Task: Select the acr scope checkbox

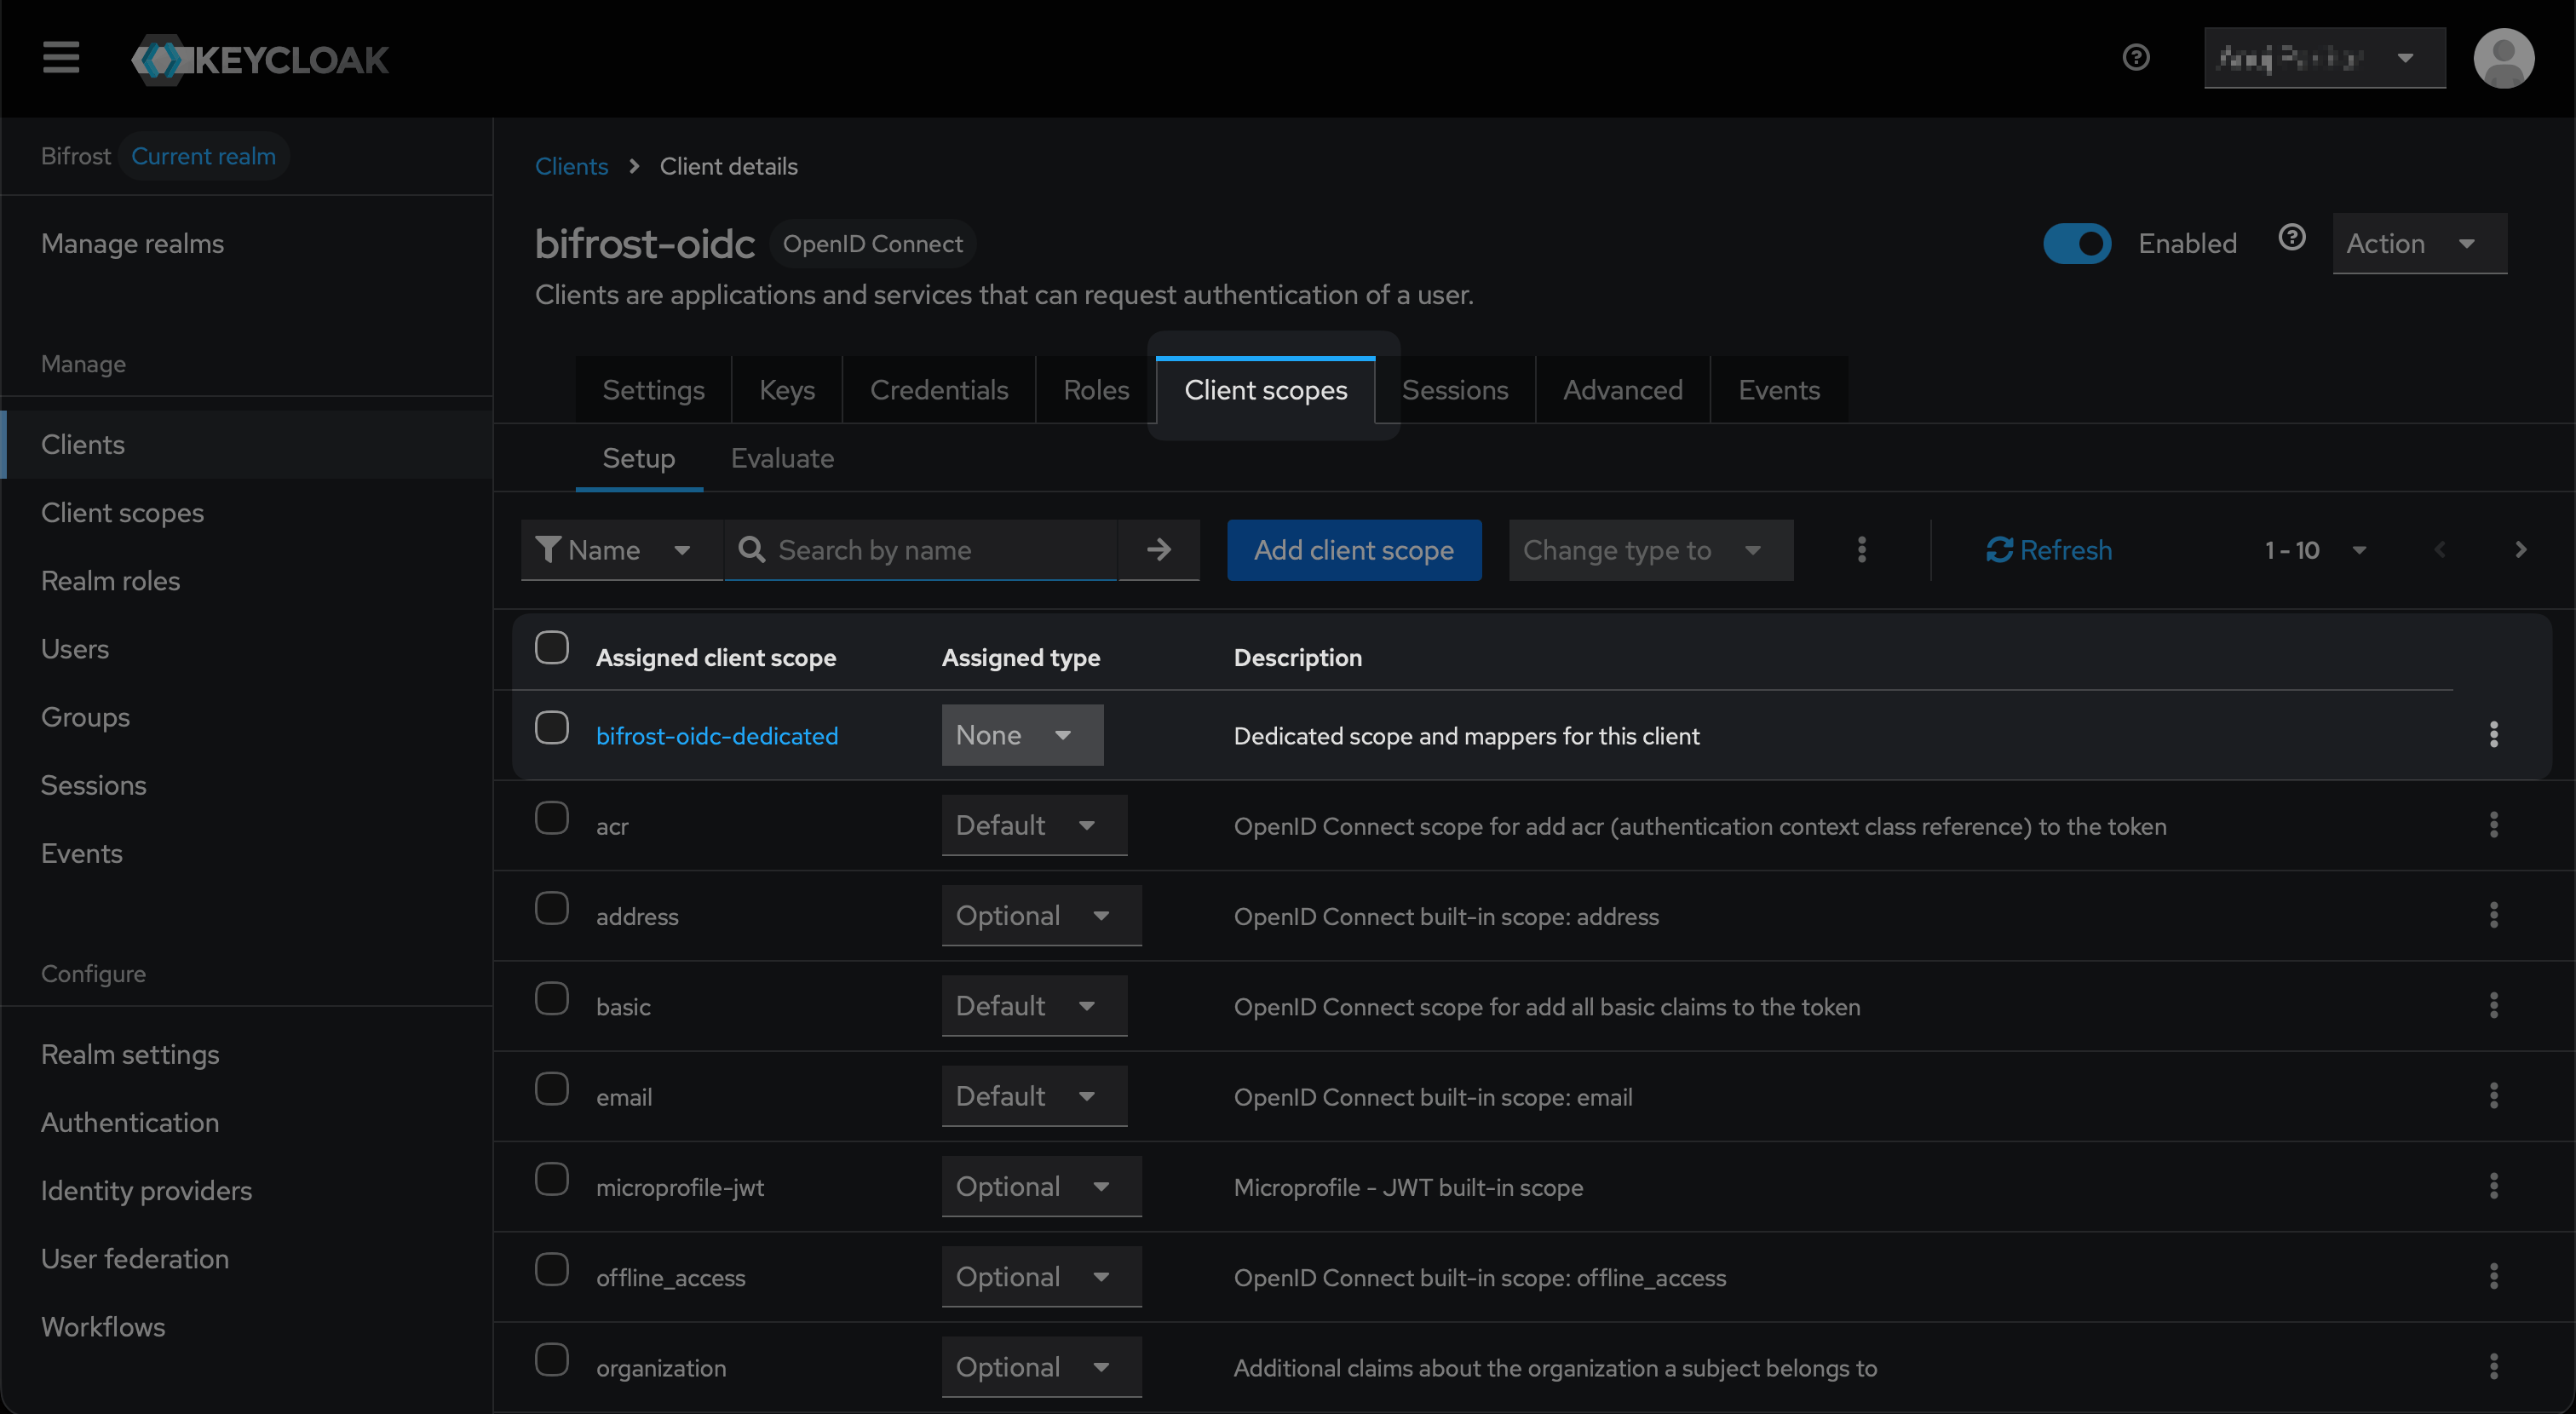Action: coord(551,817)
